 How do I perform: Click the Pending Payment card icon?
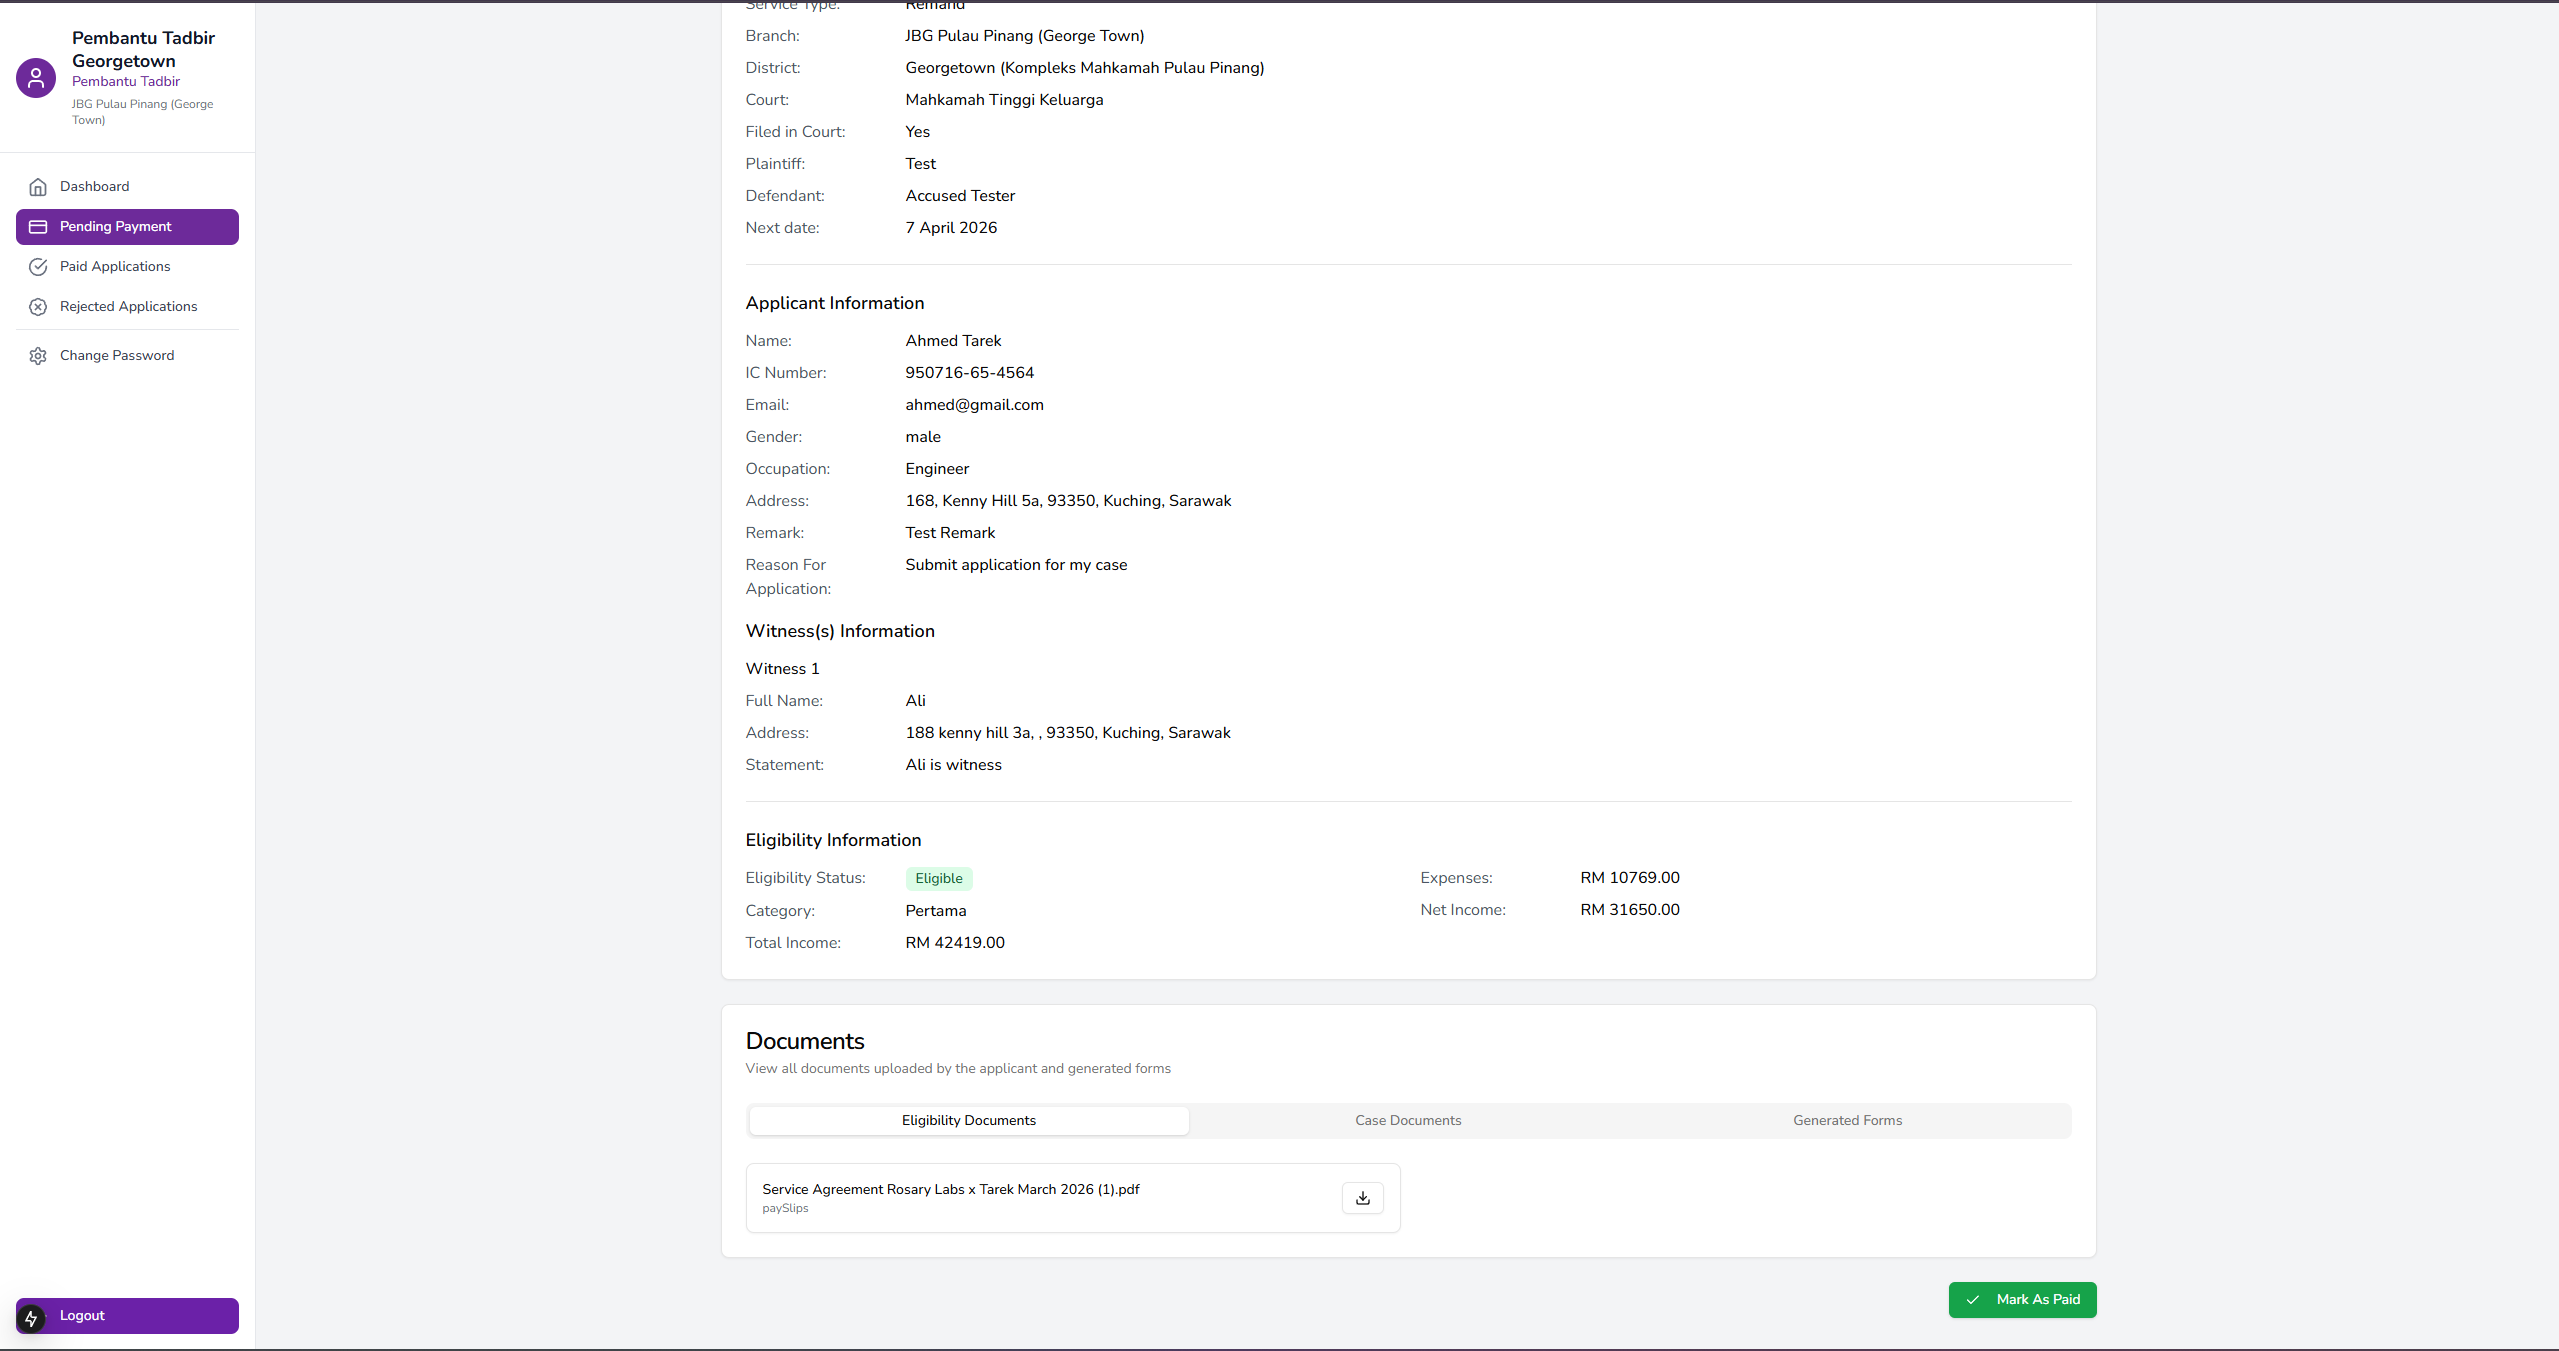click(38, 227)
